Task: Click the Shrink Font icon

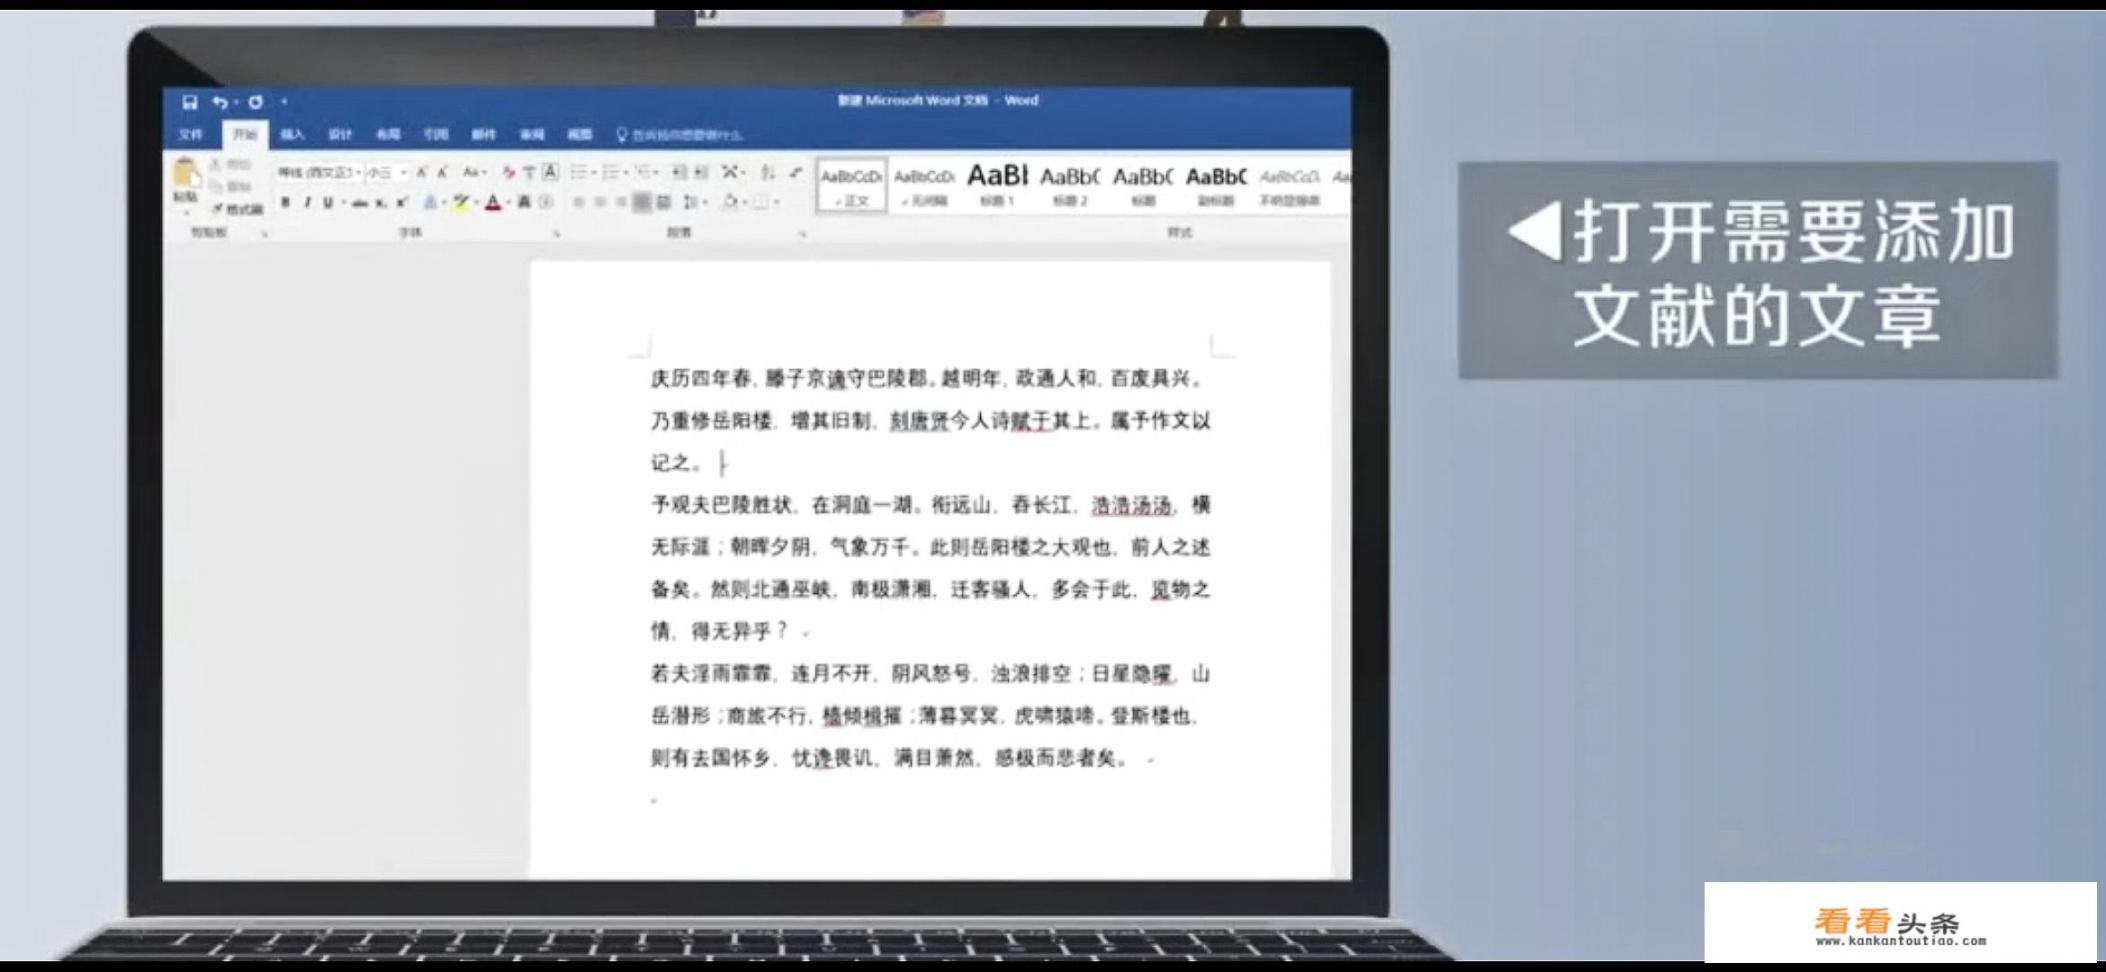Action: [x=442, y=173]
